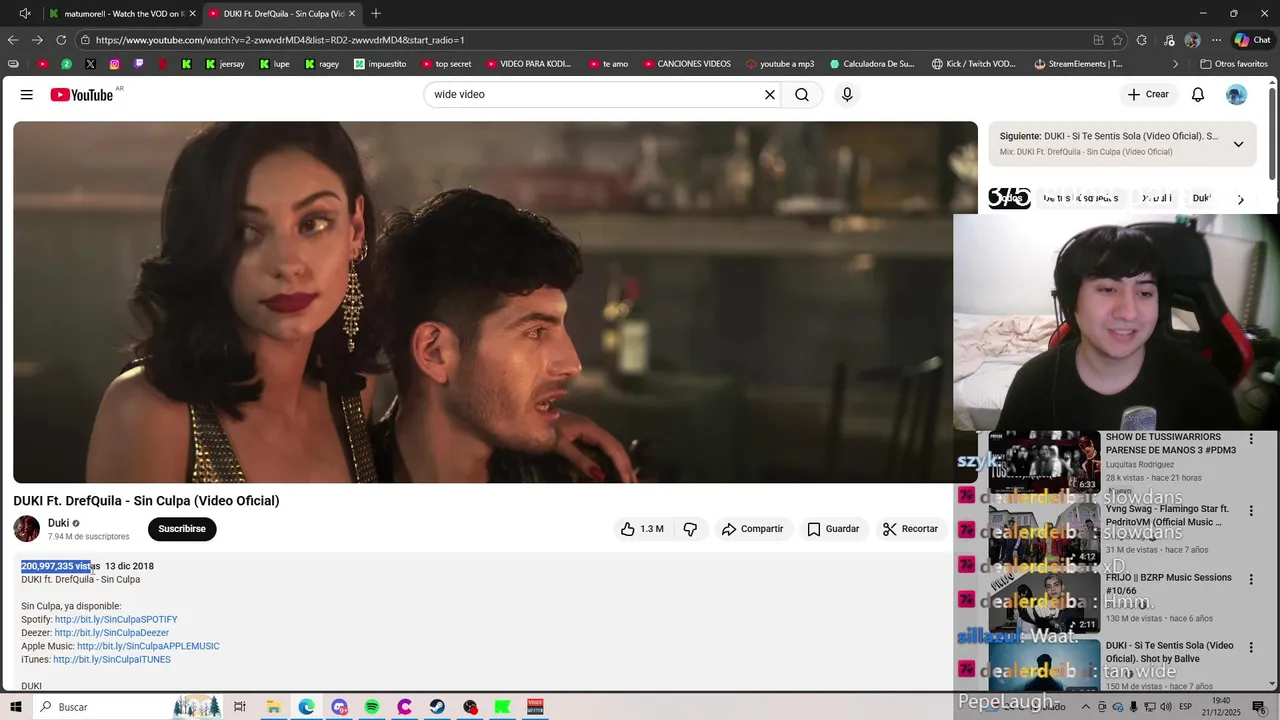The height and width of the screenshot is (720, 1280).
Task: Open the SinCulpaDeezer link
Action: [112, 633]
